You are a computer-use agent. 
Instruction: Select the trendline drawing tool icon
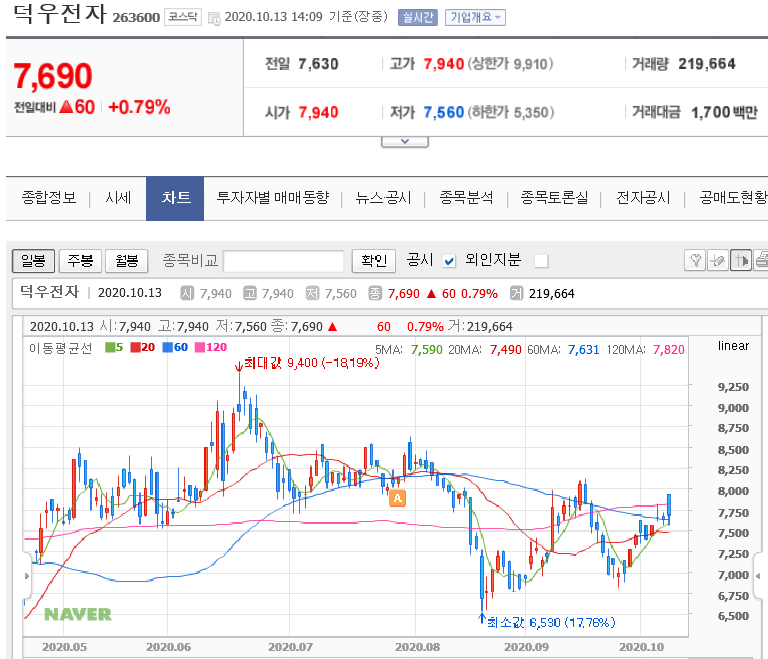click(718, 260)
